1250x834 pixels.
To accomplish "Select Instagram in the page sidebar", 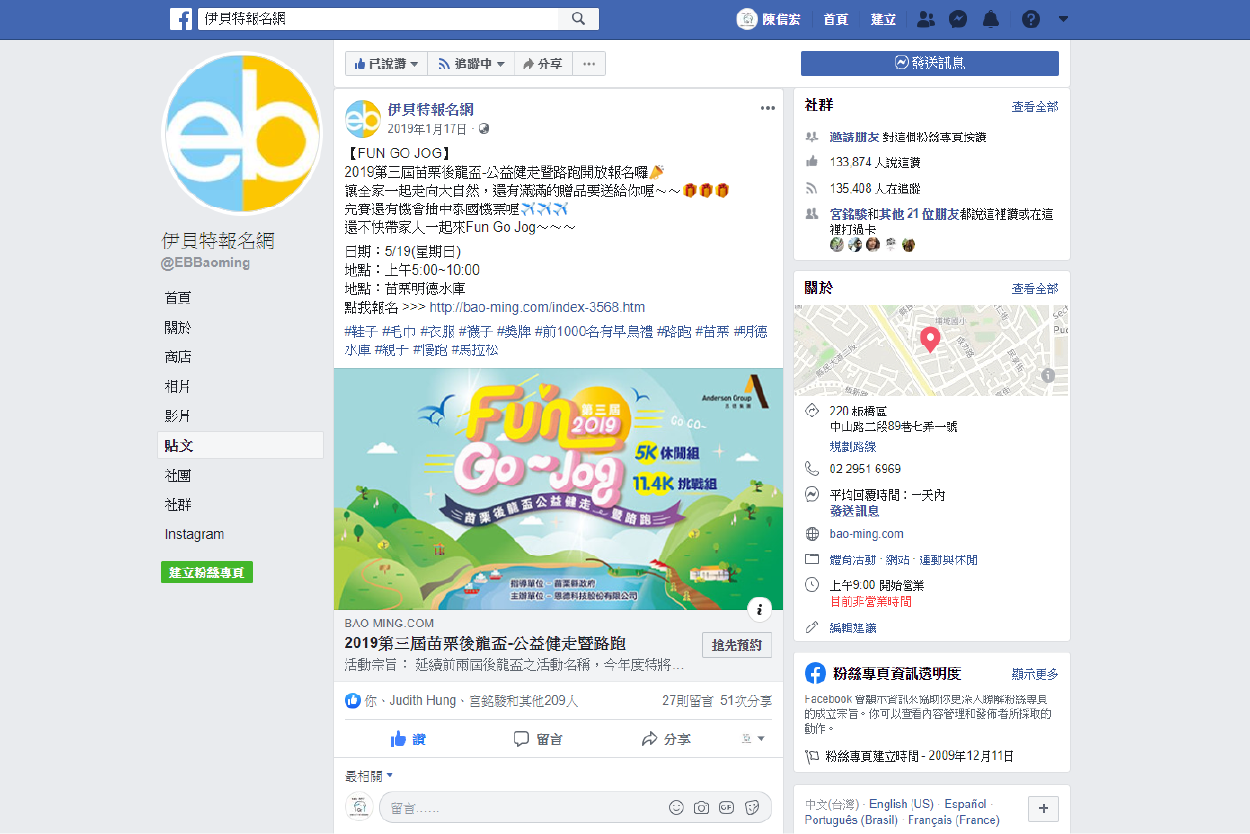I will tap(195, 534).
